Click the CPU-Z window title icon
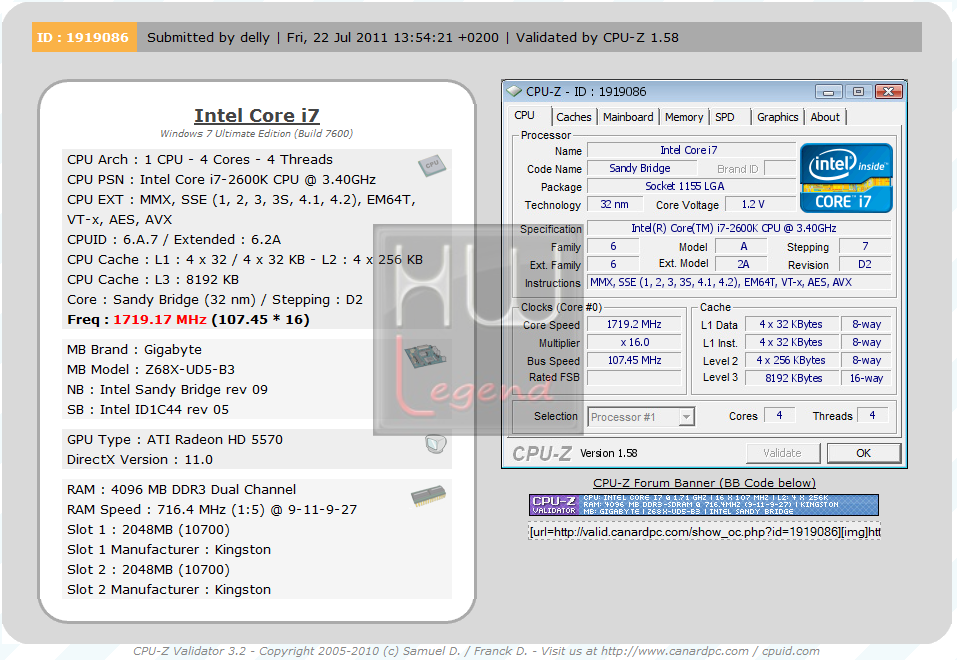This screenshot has height=660, width=957. pyautogui.click(x=515, y=92)
